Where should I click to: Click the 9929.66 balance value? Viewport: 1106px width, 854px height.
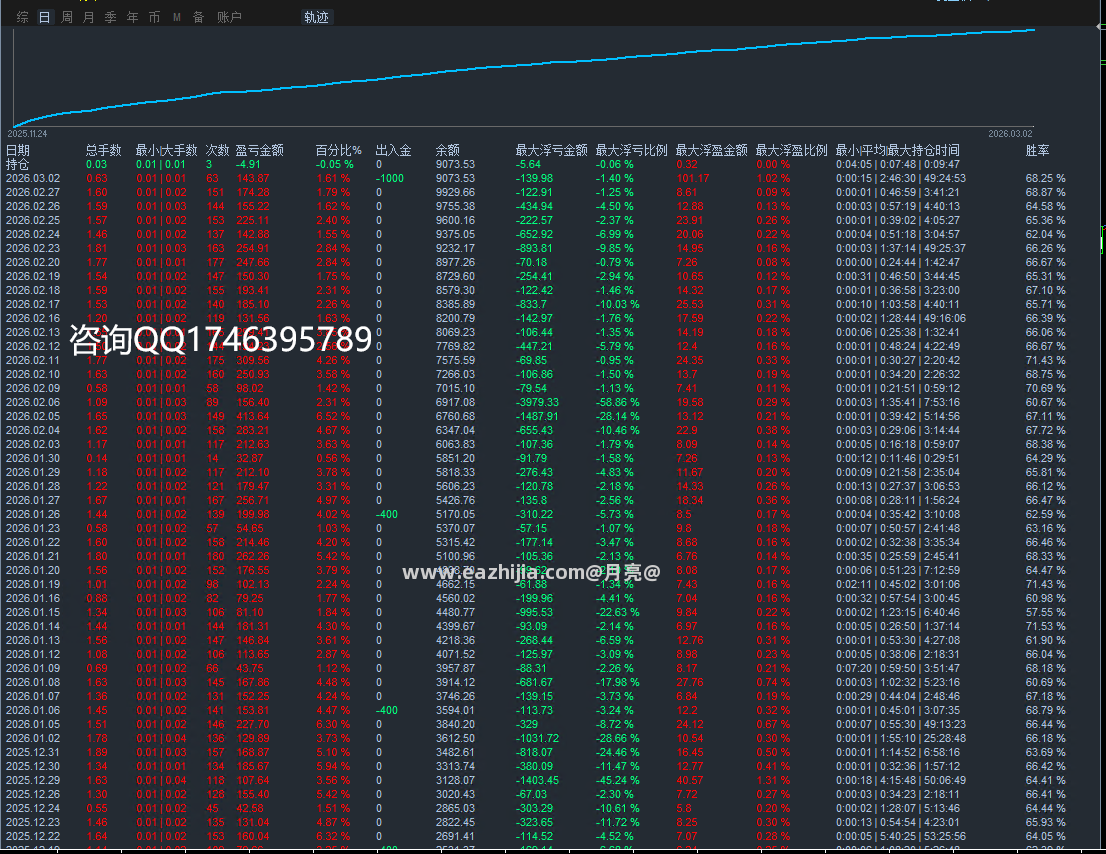click(456, 193)
